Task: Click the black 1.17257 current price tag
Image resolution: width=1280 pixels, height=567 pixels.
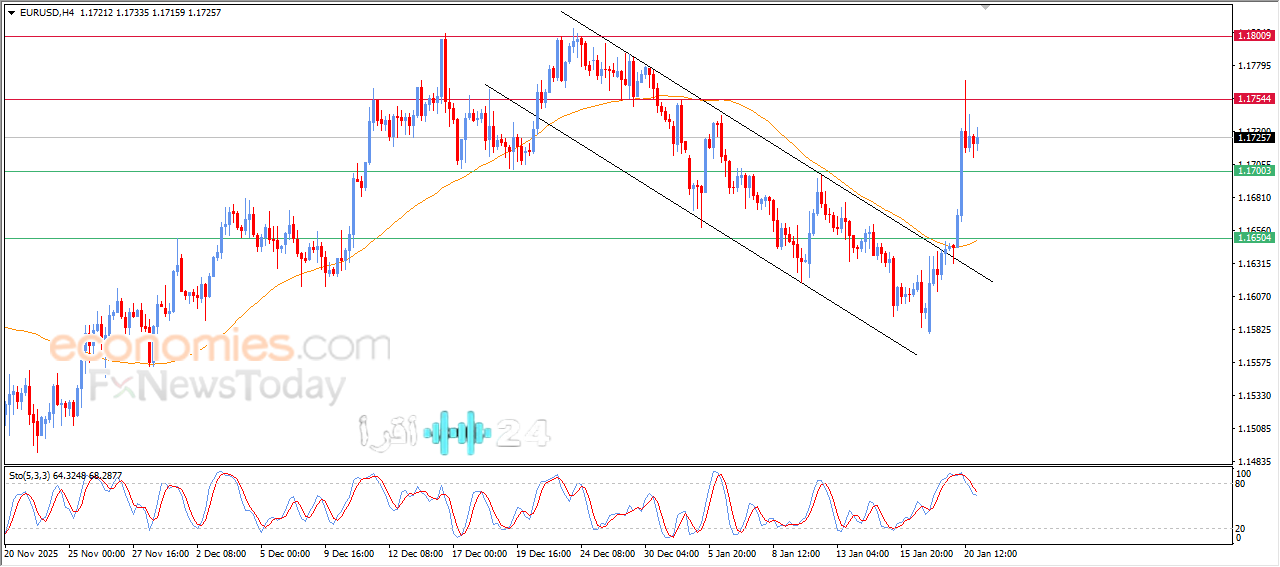Action: [x=1254, y=138]
